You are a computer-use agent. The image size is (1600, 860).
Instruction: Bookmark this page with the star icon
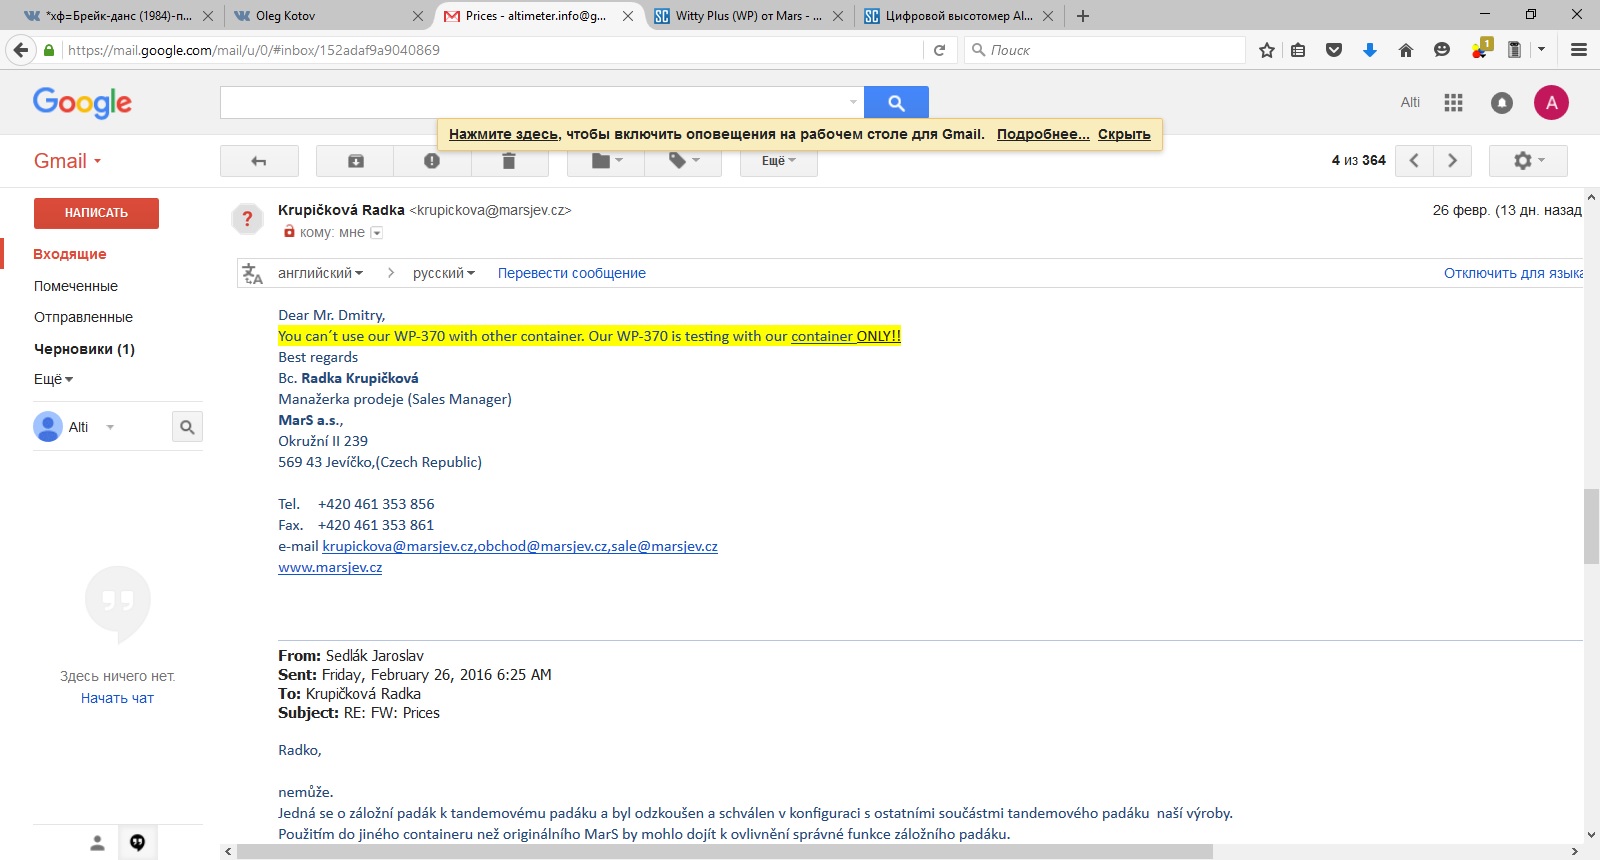point(1267,50)
